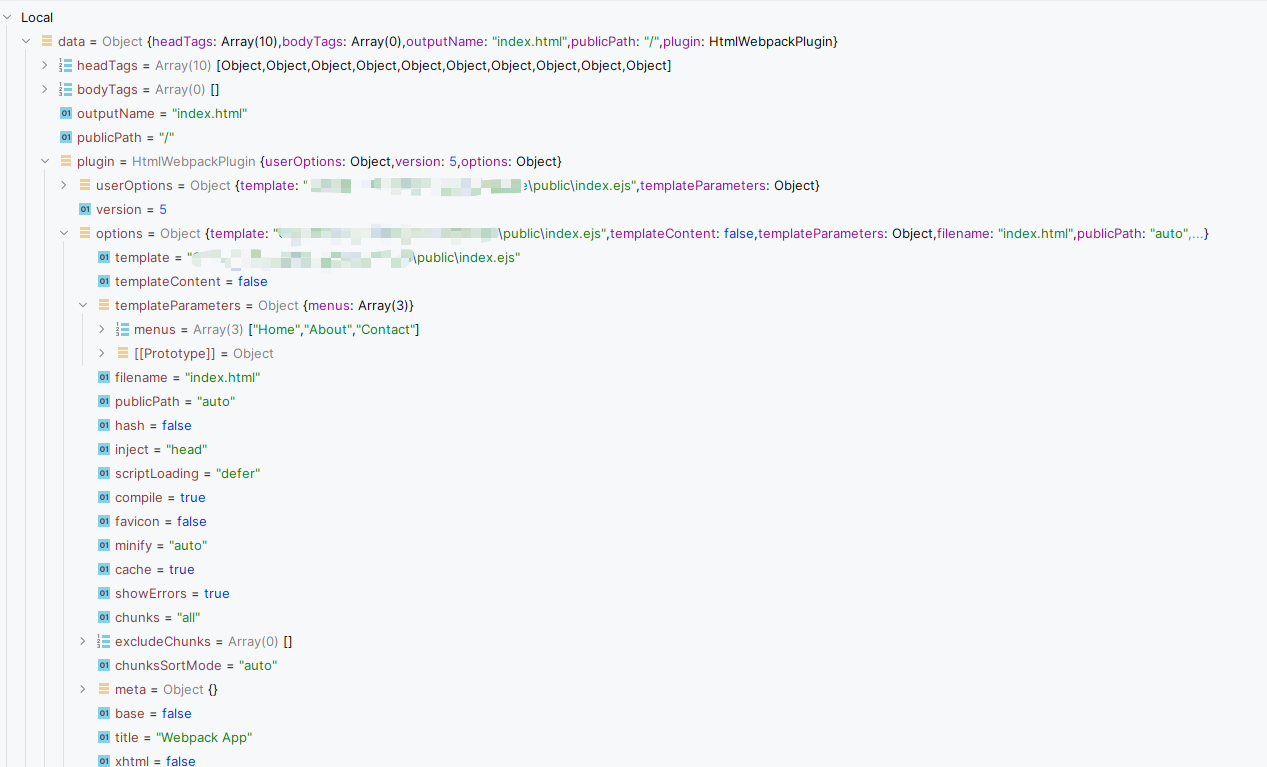Expand the userOptions object
The height and width of the screenshot is (767, 1267).
click(x=63, y=185)
